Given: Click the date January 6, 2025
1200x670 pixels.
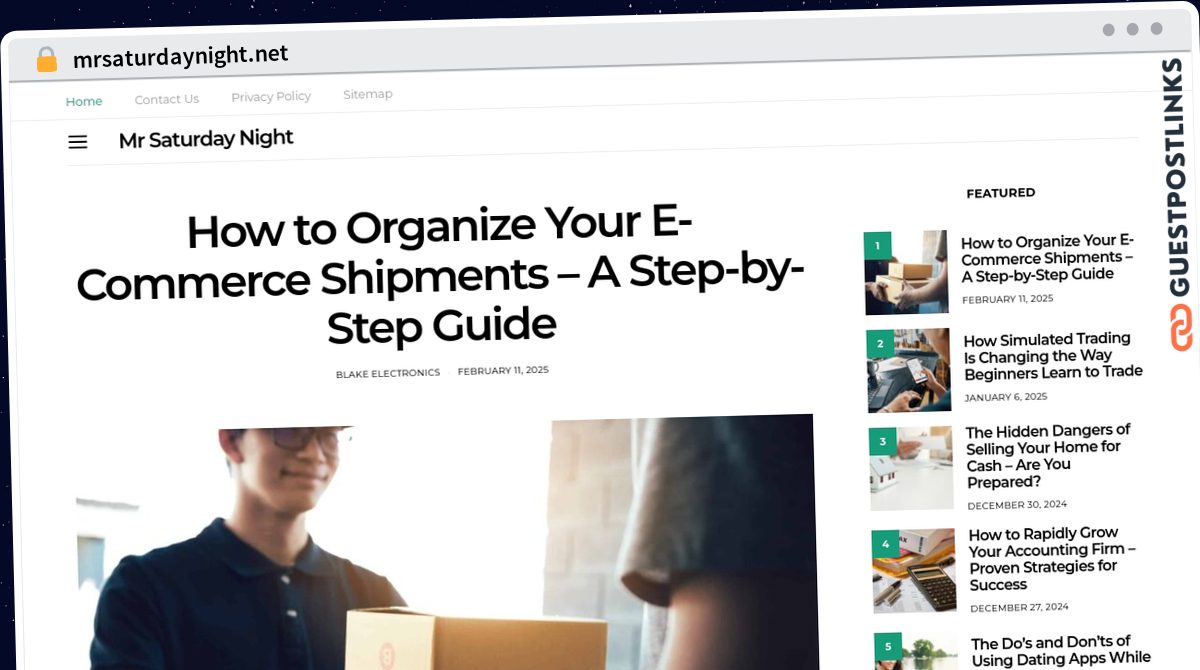Looking at the screenshot, I should [1006, 397].
